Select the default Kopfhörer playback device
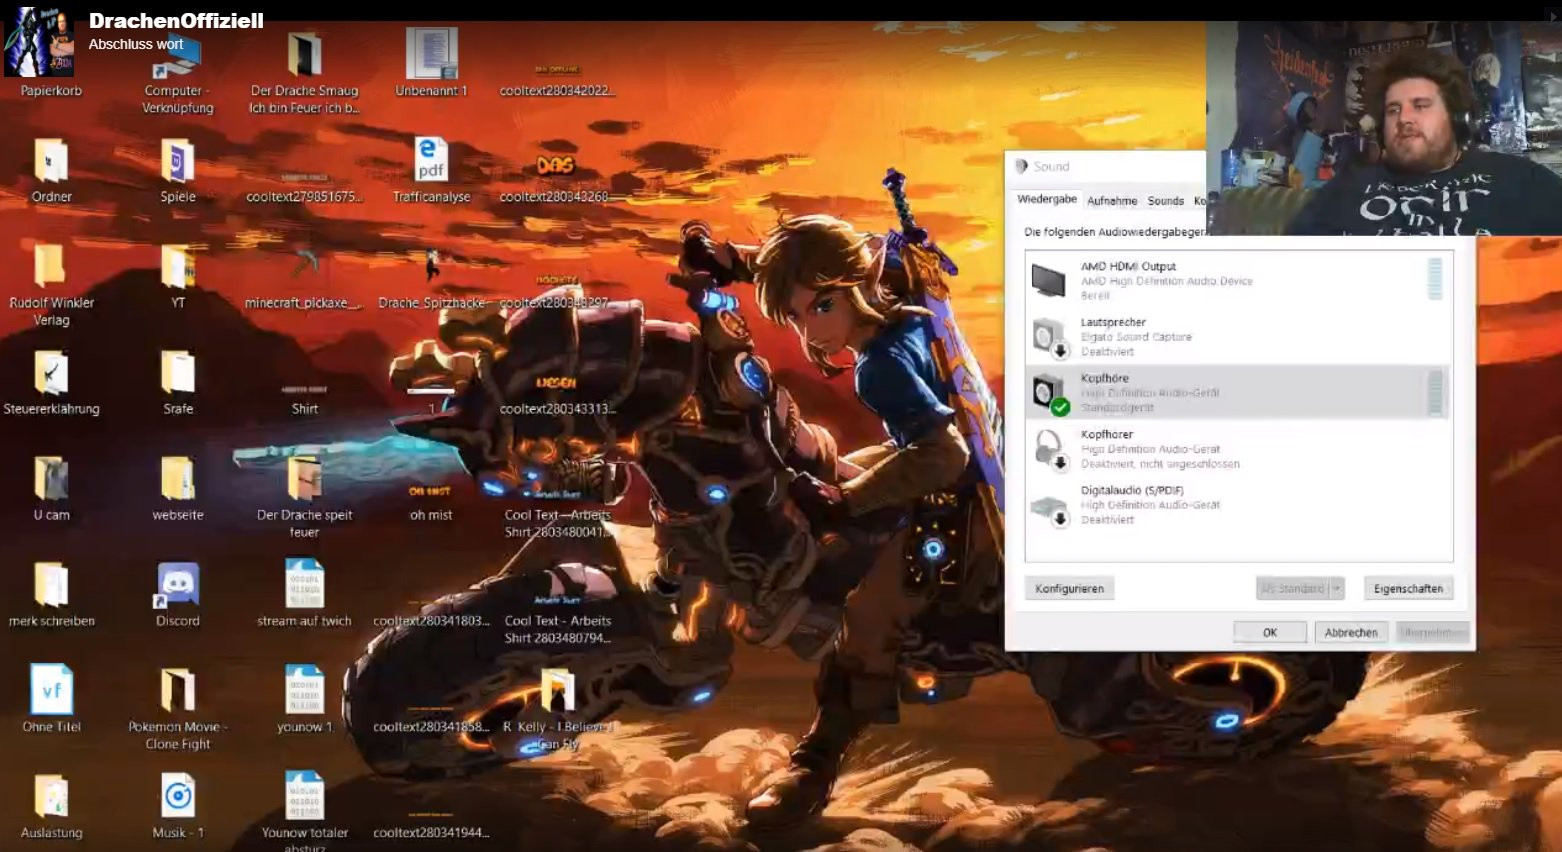1562x852 pixels. click(1238, 393)
